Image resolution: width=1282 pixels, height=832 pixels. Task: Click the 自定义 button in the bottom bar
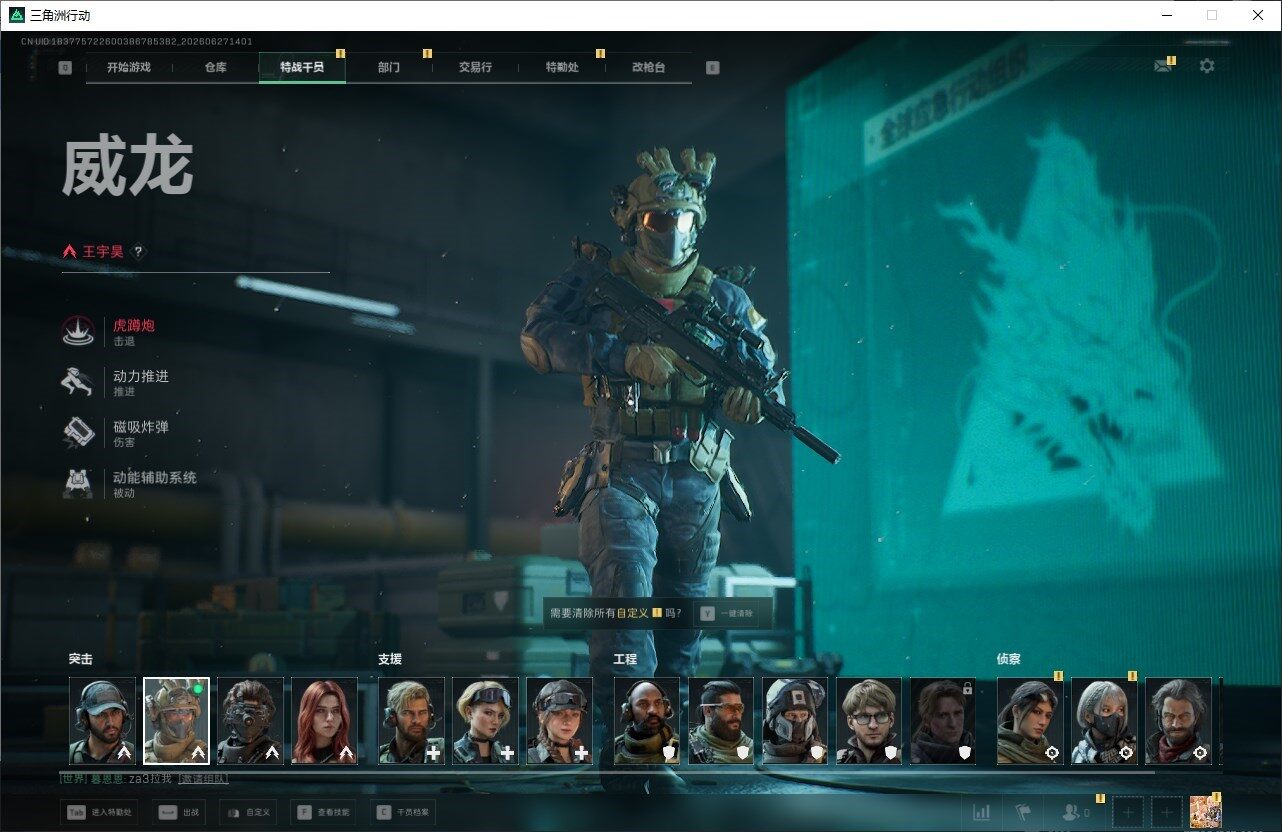point(247,813)
